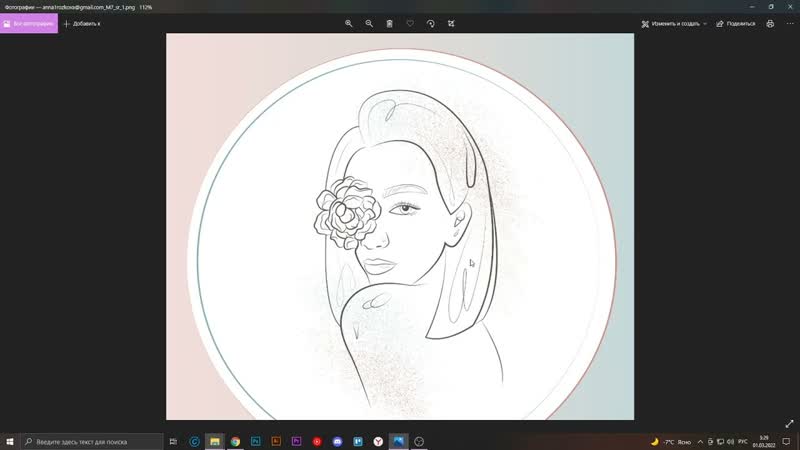Open the last round gray taskbar app
The image size is (800, 450).
pos(419,441)
